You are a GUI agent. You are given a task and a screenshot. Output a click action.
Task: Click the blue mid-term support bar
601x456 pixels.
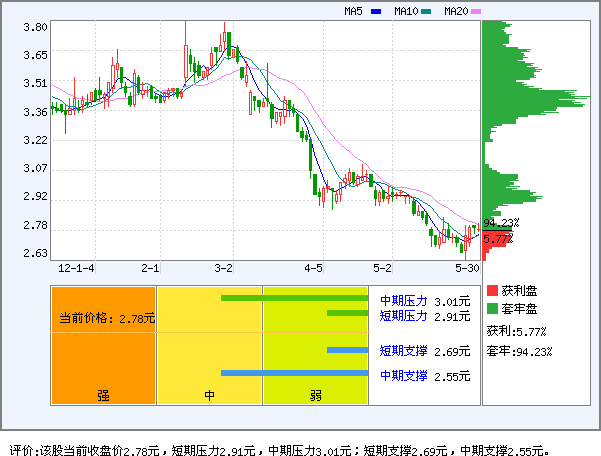pyautogui.click(x=294, y=373)
